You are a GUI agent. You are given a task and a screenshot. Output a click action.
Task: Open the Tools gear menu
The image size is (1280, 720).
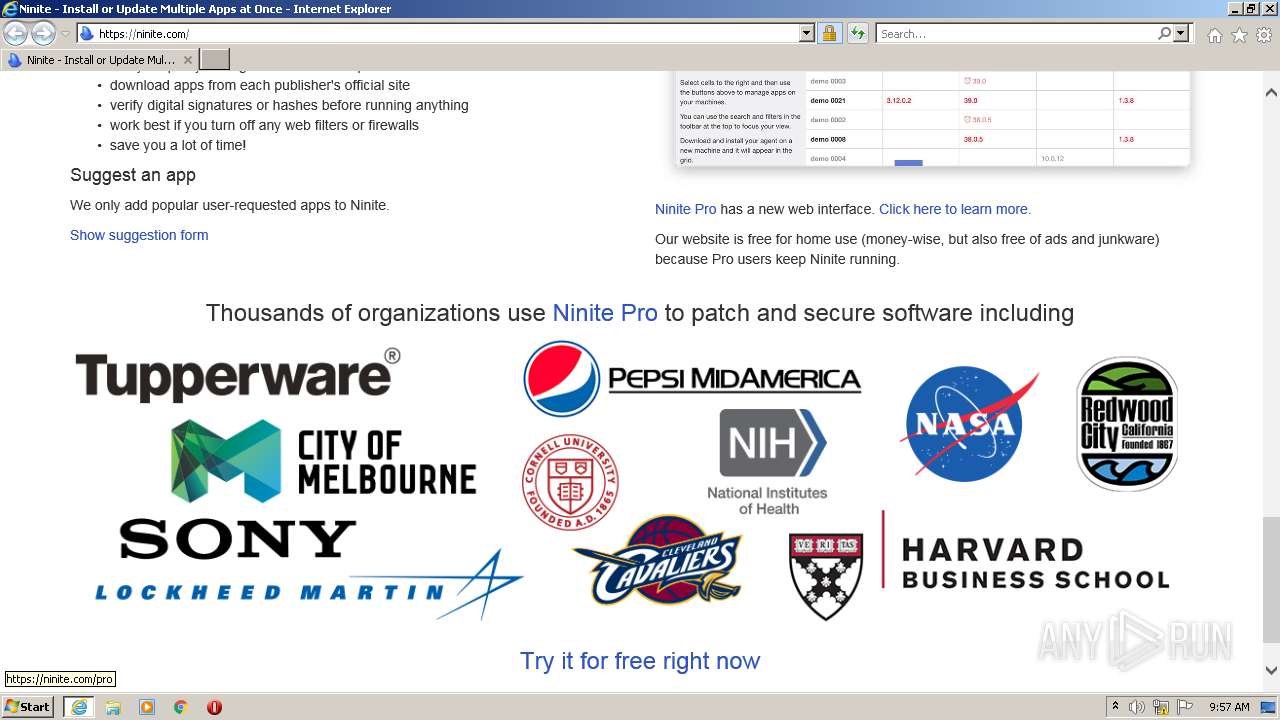[1264, 35]
